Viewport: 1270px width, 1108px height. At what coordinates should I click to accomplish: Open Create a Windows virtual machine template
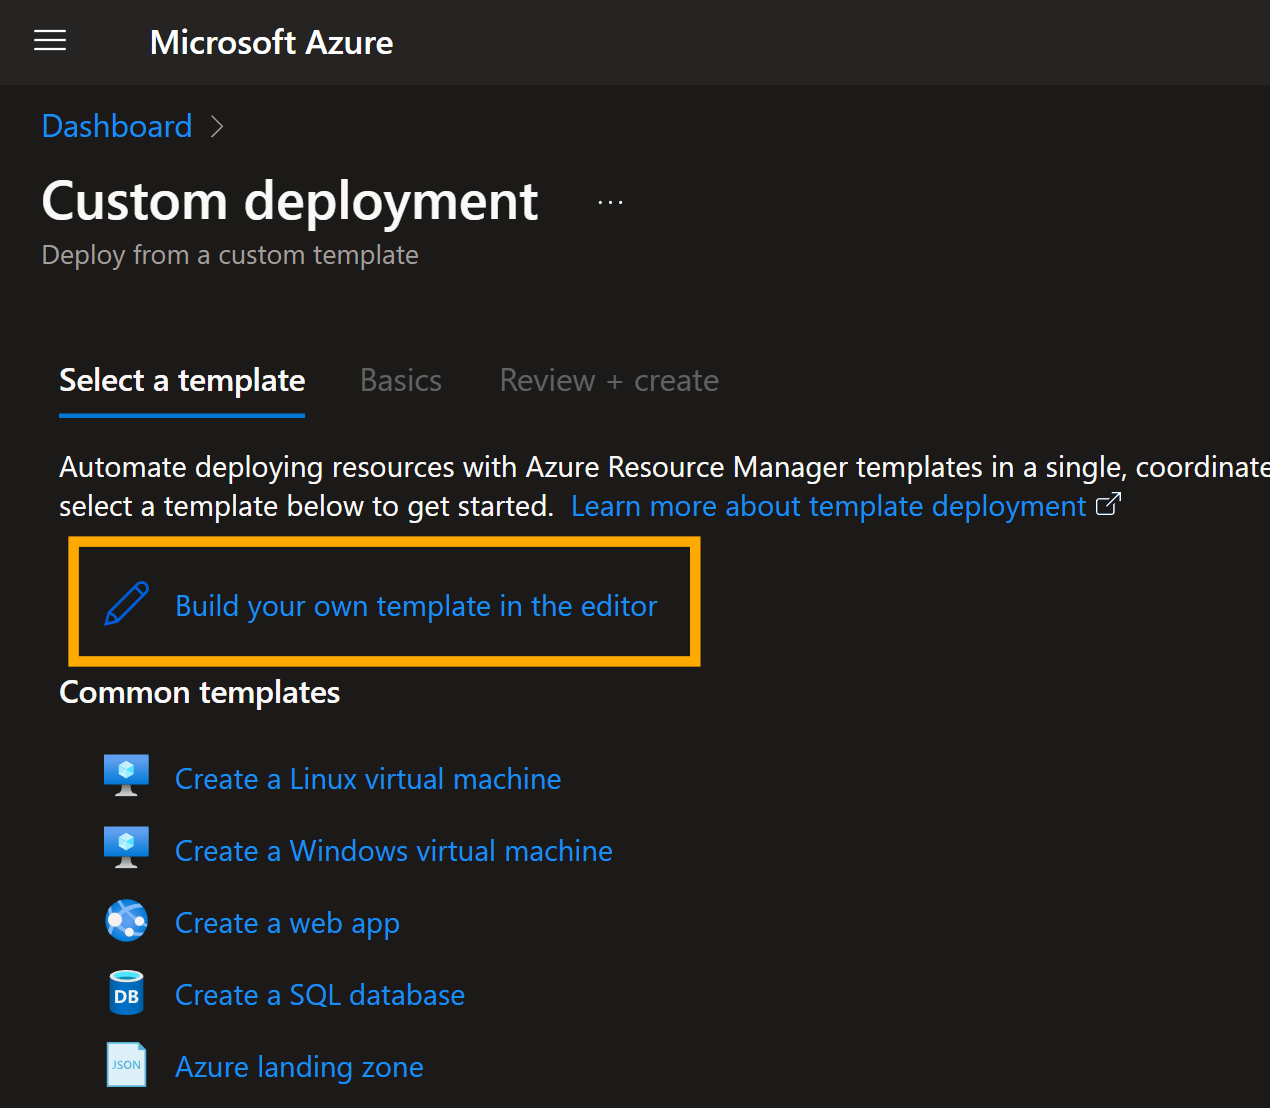(x=393, y=850)
